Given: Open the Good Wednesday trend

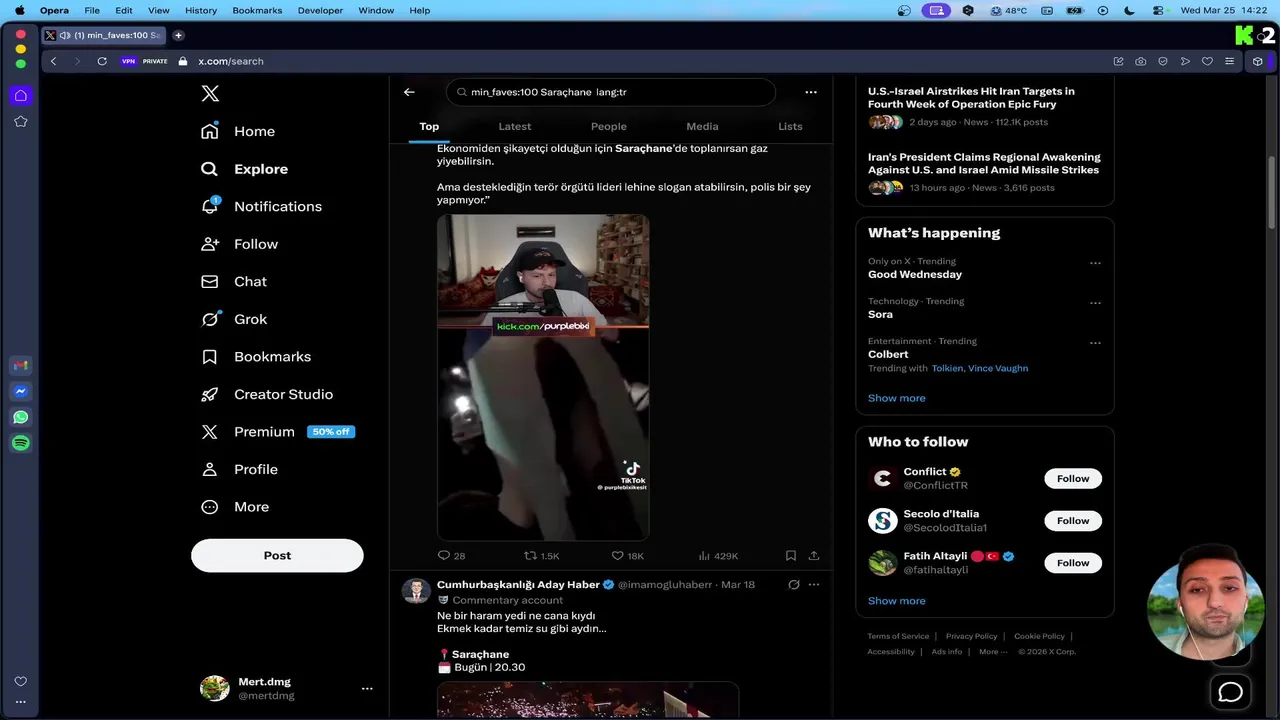Looking at the screenshot, I should coord(915,274).
